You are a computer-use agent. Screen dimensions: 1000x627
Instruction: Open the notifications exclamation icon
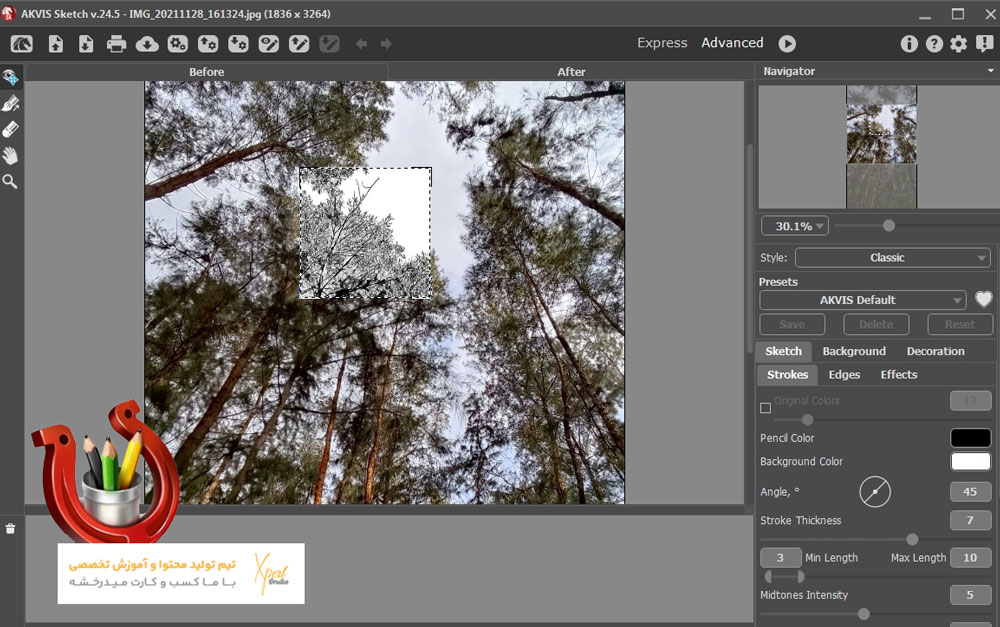pos(985,43)
